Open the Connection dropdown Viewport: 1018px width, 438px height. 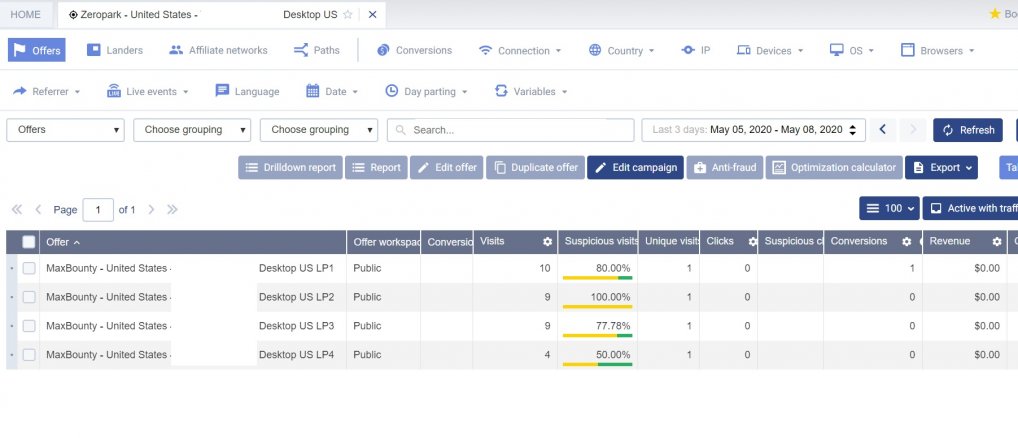click(x=520, y=50)
